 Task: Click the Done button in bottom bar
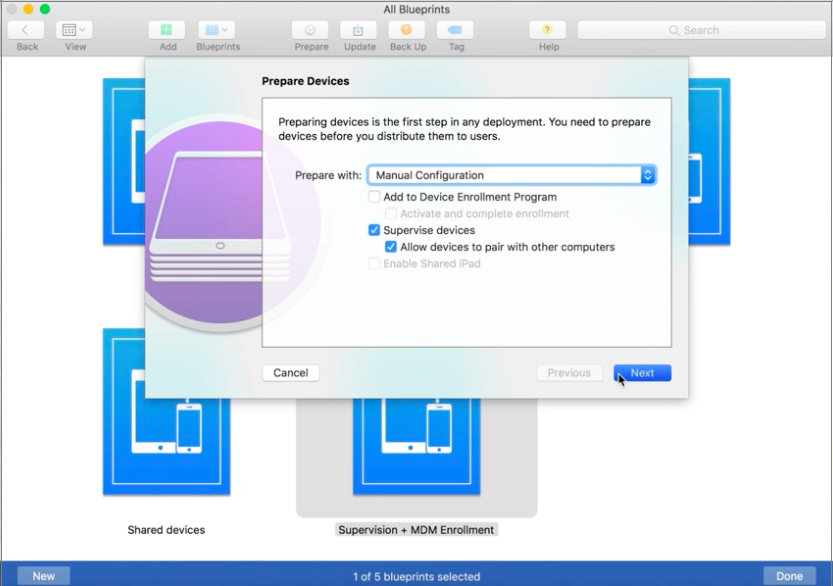pos(789,576)
